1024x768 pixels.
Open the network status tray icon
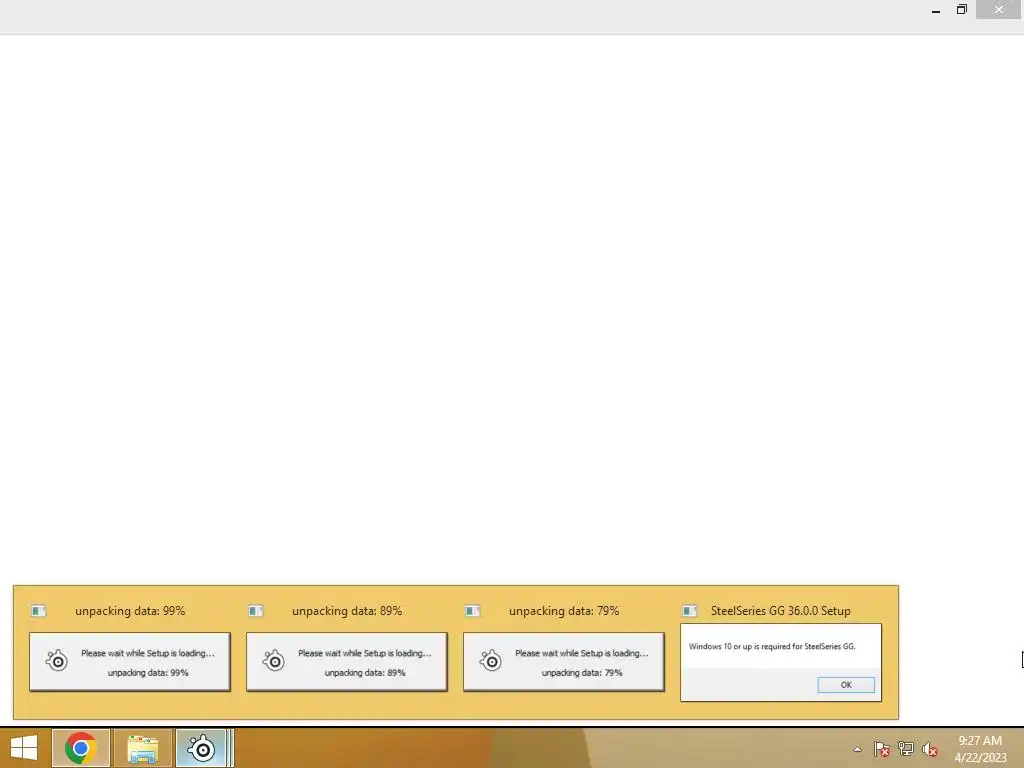coord(906,749)
